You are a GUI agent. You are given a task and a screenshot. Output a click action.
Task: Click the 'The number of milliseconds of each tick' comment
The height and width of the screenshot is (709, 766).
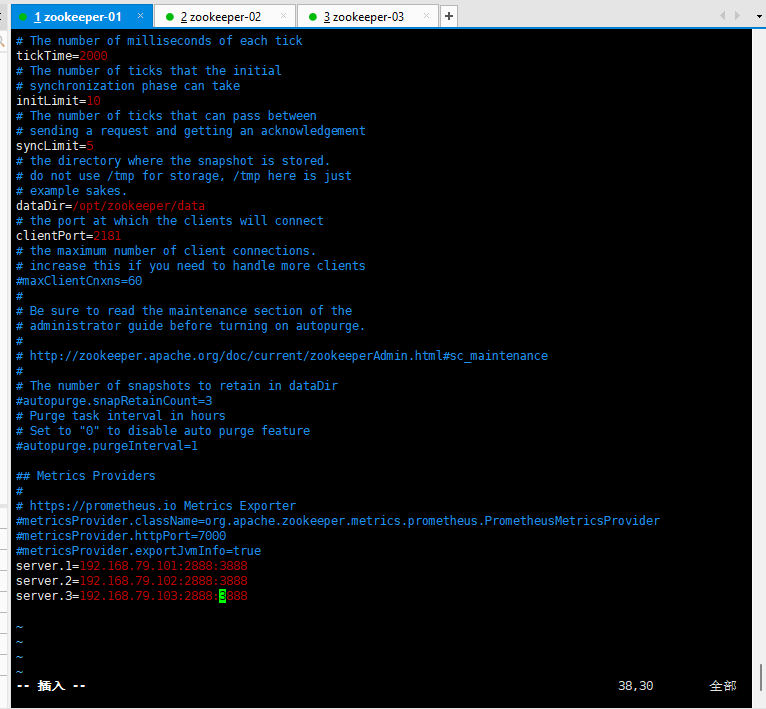[159, 41]
